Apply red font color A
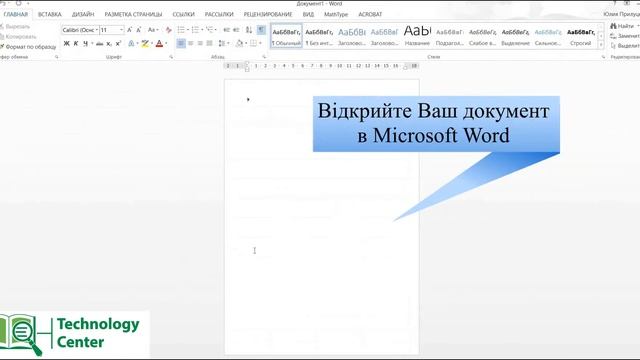This screenshot has height=360, width=640. coord(159,43)
